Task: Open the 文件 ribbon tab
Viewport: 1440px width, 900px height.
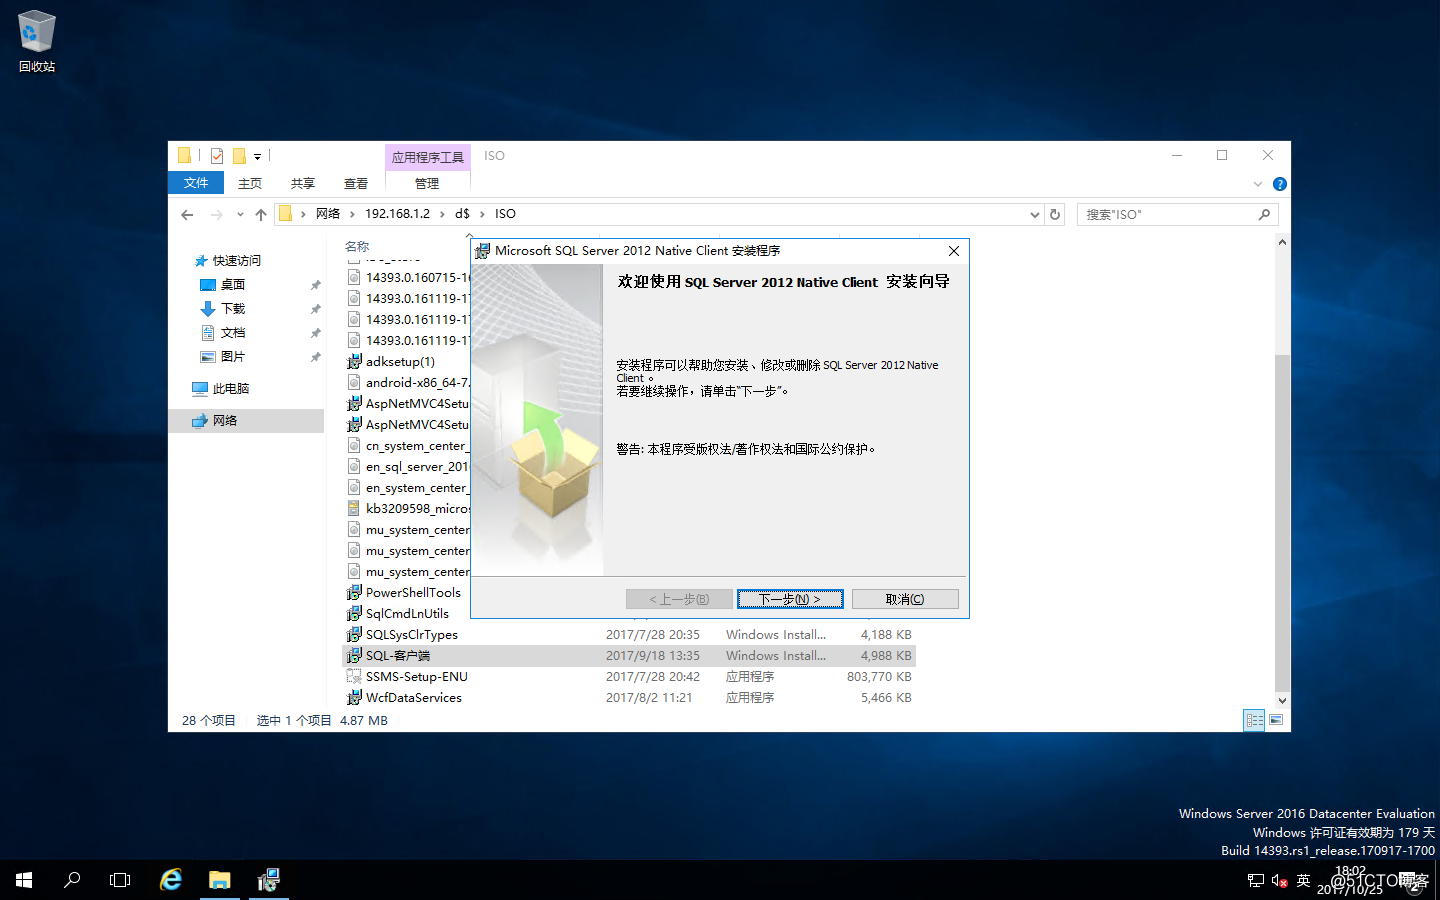Action: tap(196, 183)
